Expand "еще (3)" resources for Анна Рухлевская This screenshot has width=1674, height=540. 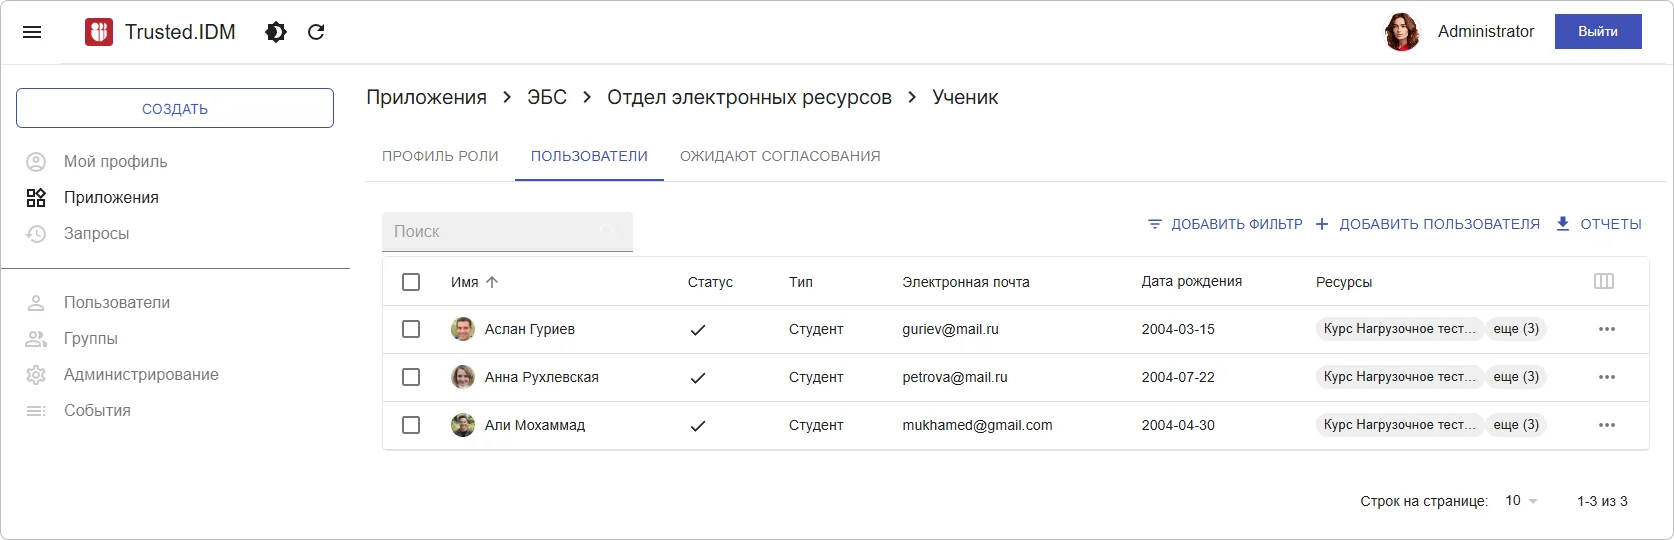(x=1515, y=377)
